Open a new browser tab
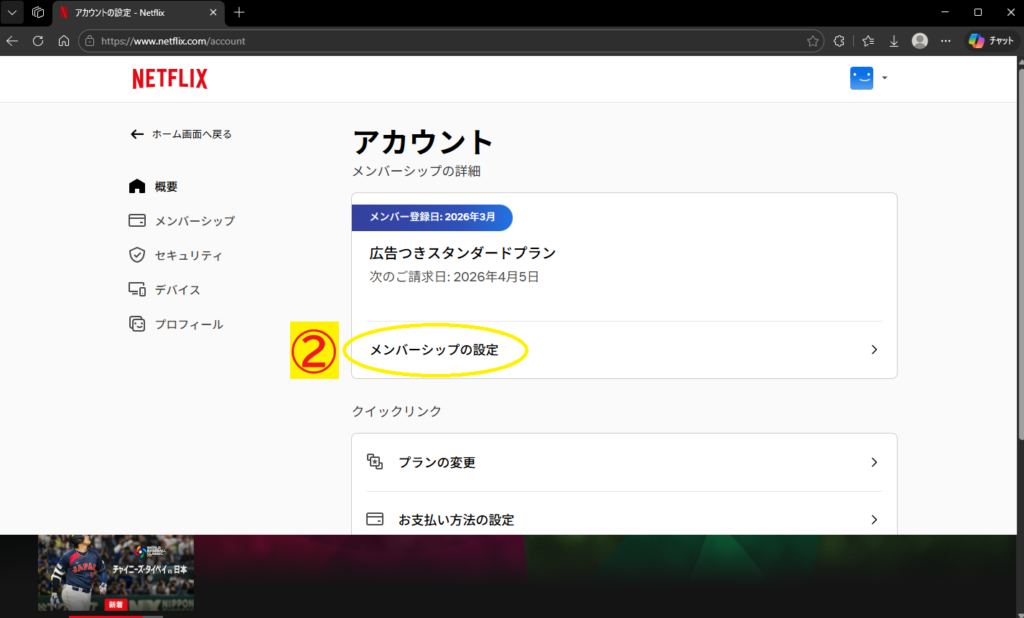The width and height of the screenshot is (1024, 618). pos(239,13)
